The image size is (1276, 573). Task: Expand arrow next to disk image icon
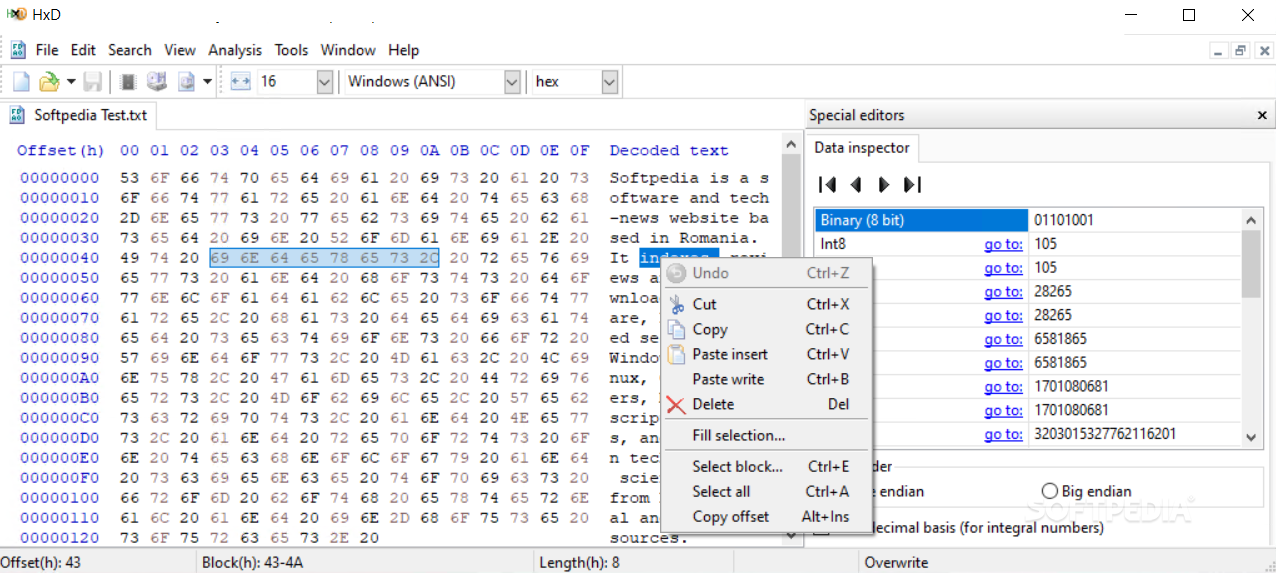tap(207, 81)
